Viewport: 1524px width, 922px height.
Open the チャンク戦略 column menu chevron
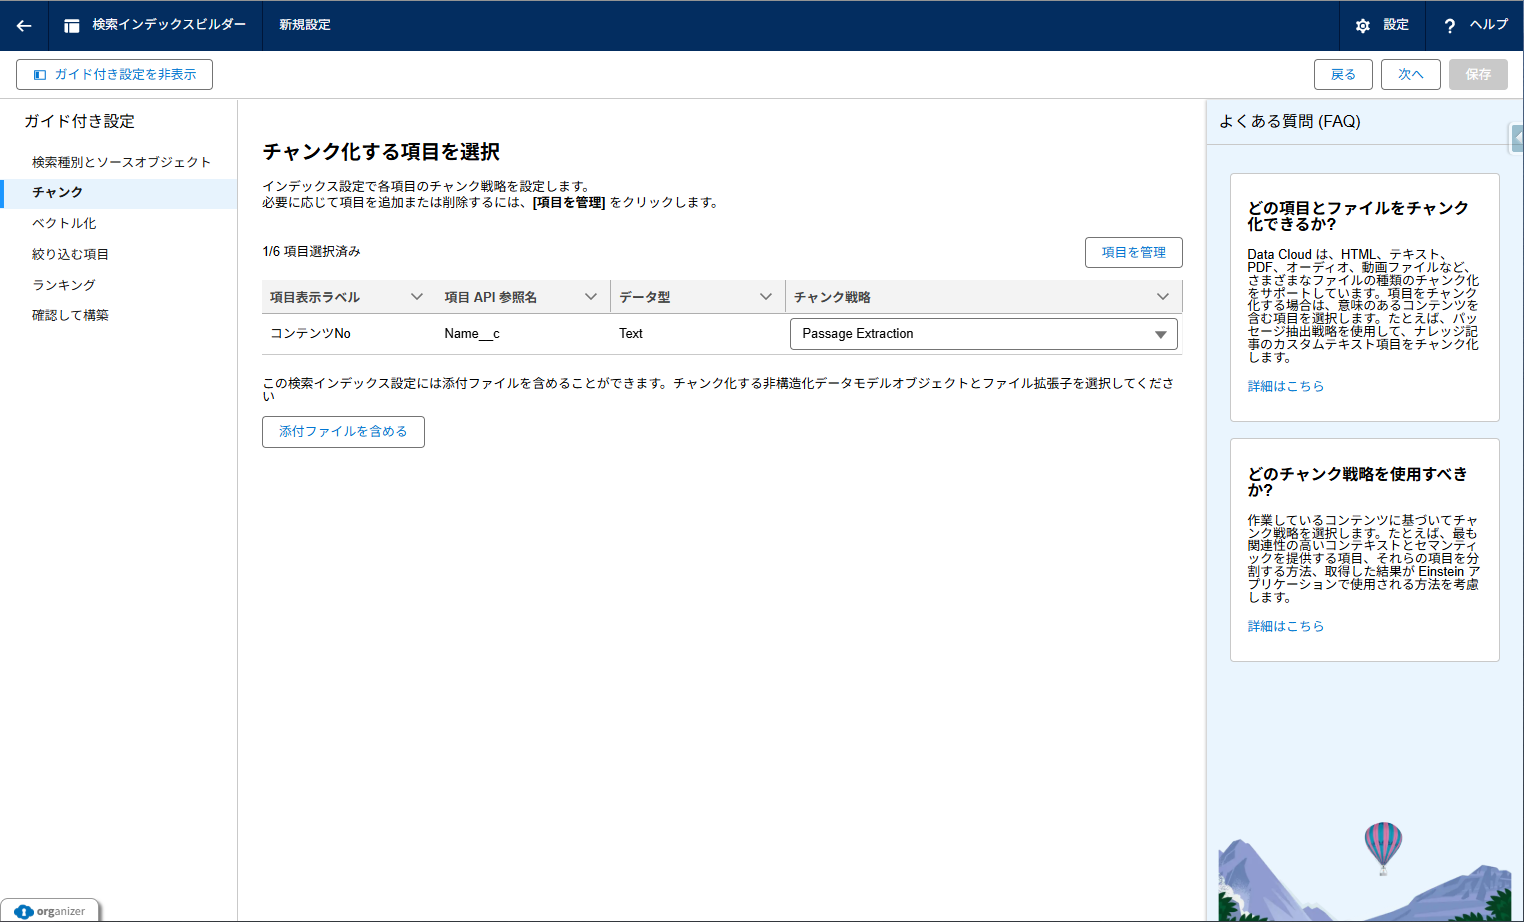[1162, 297]
